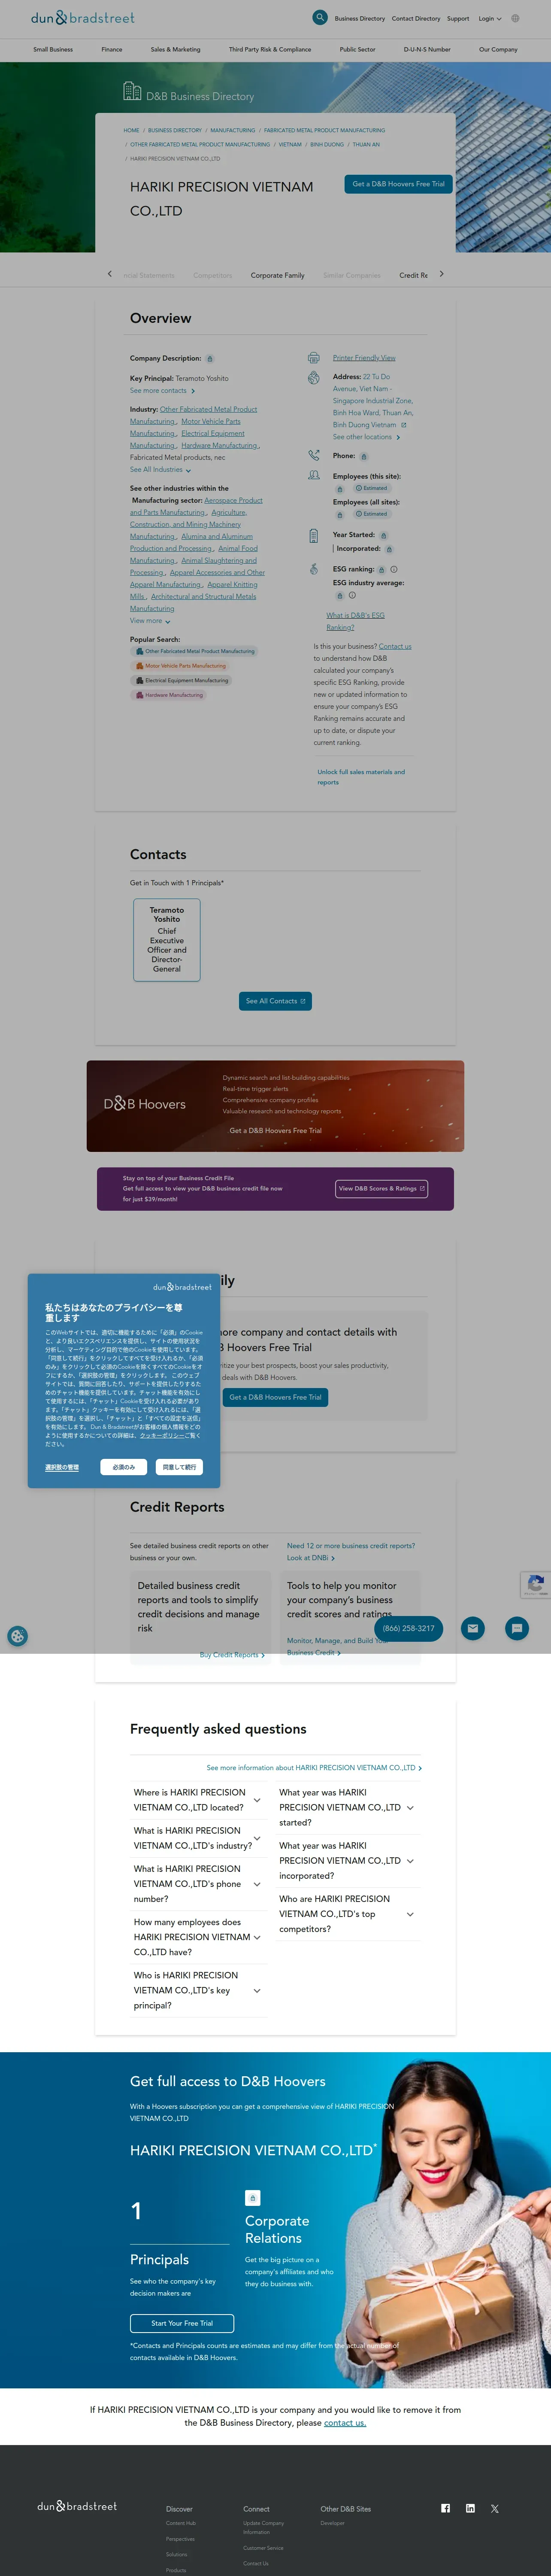Click Buy Credit Reports link
The width and height of the screenshot is (551, 2576).
[232, 1655]
